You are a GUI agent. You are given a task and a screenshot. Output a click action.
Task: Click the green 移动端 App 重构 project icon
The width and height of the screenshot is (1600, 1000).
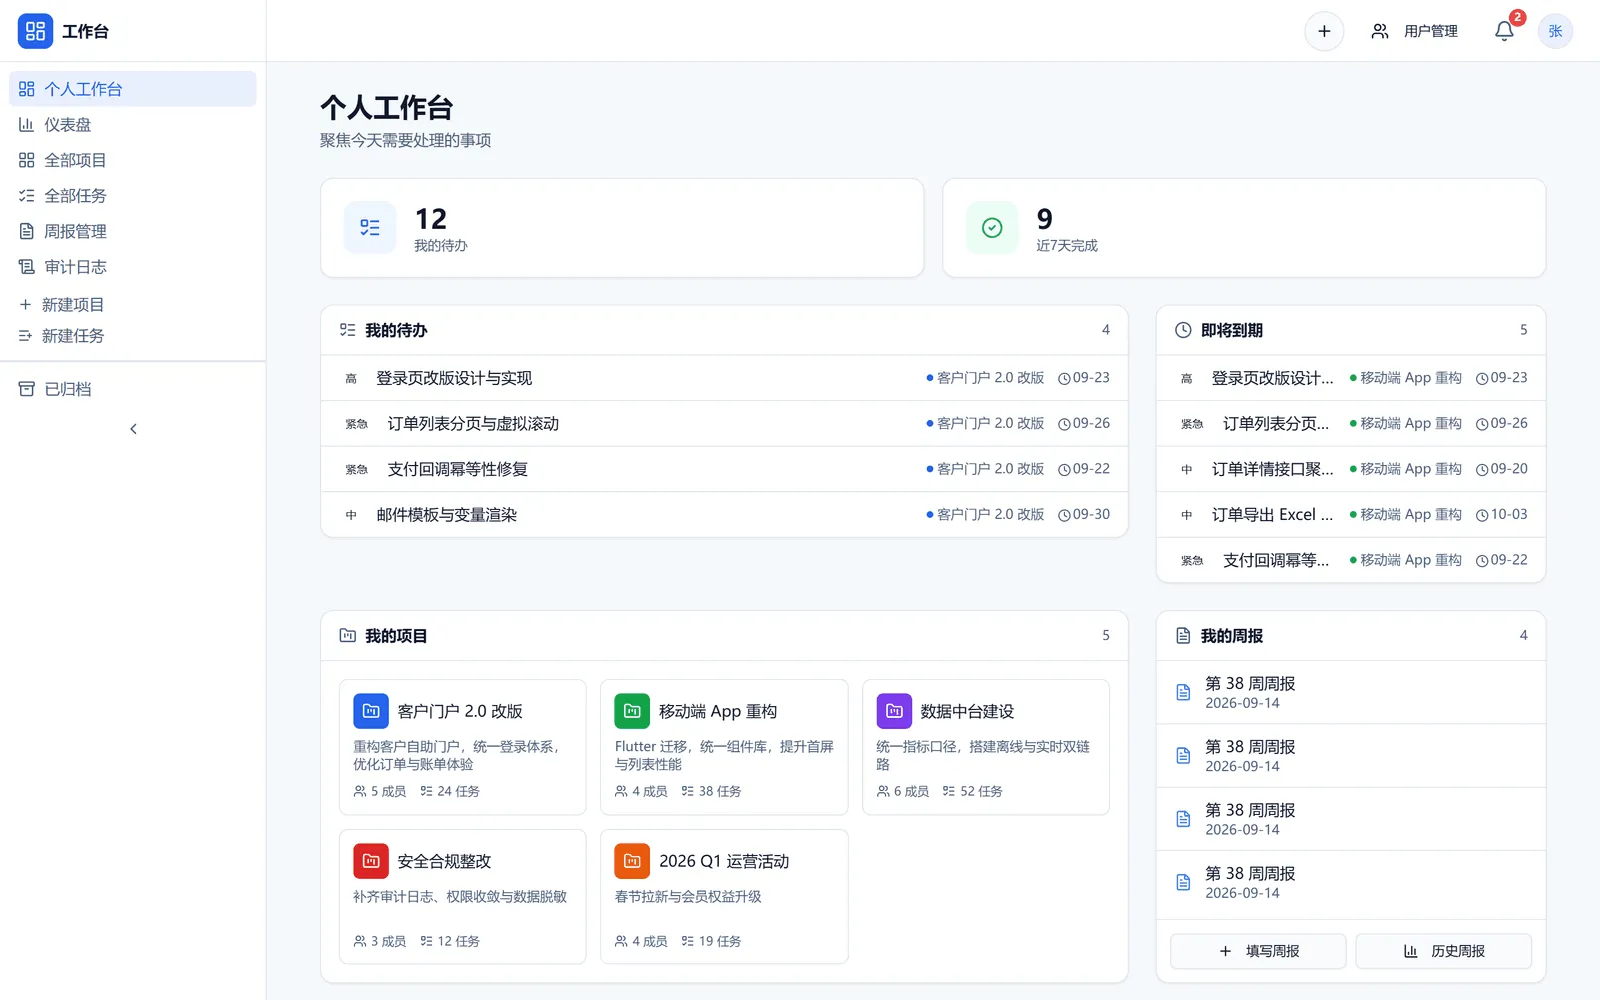pyautogui.click(x=632, y=711)
